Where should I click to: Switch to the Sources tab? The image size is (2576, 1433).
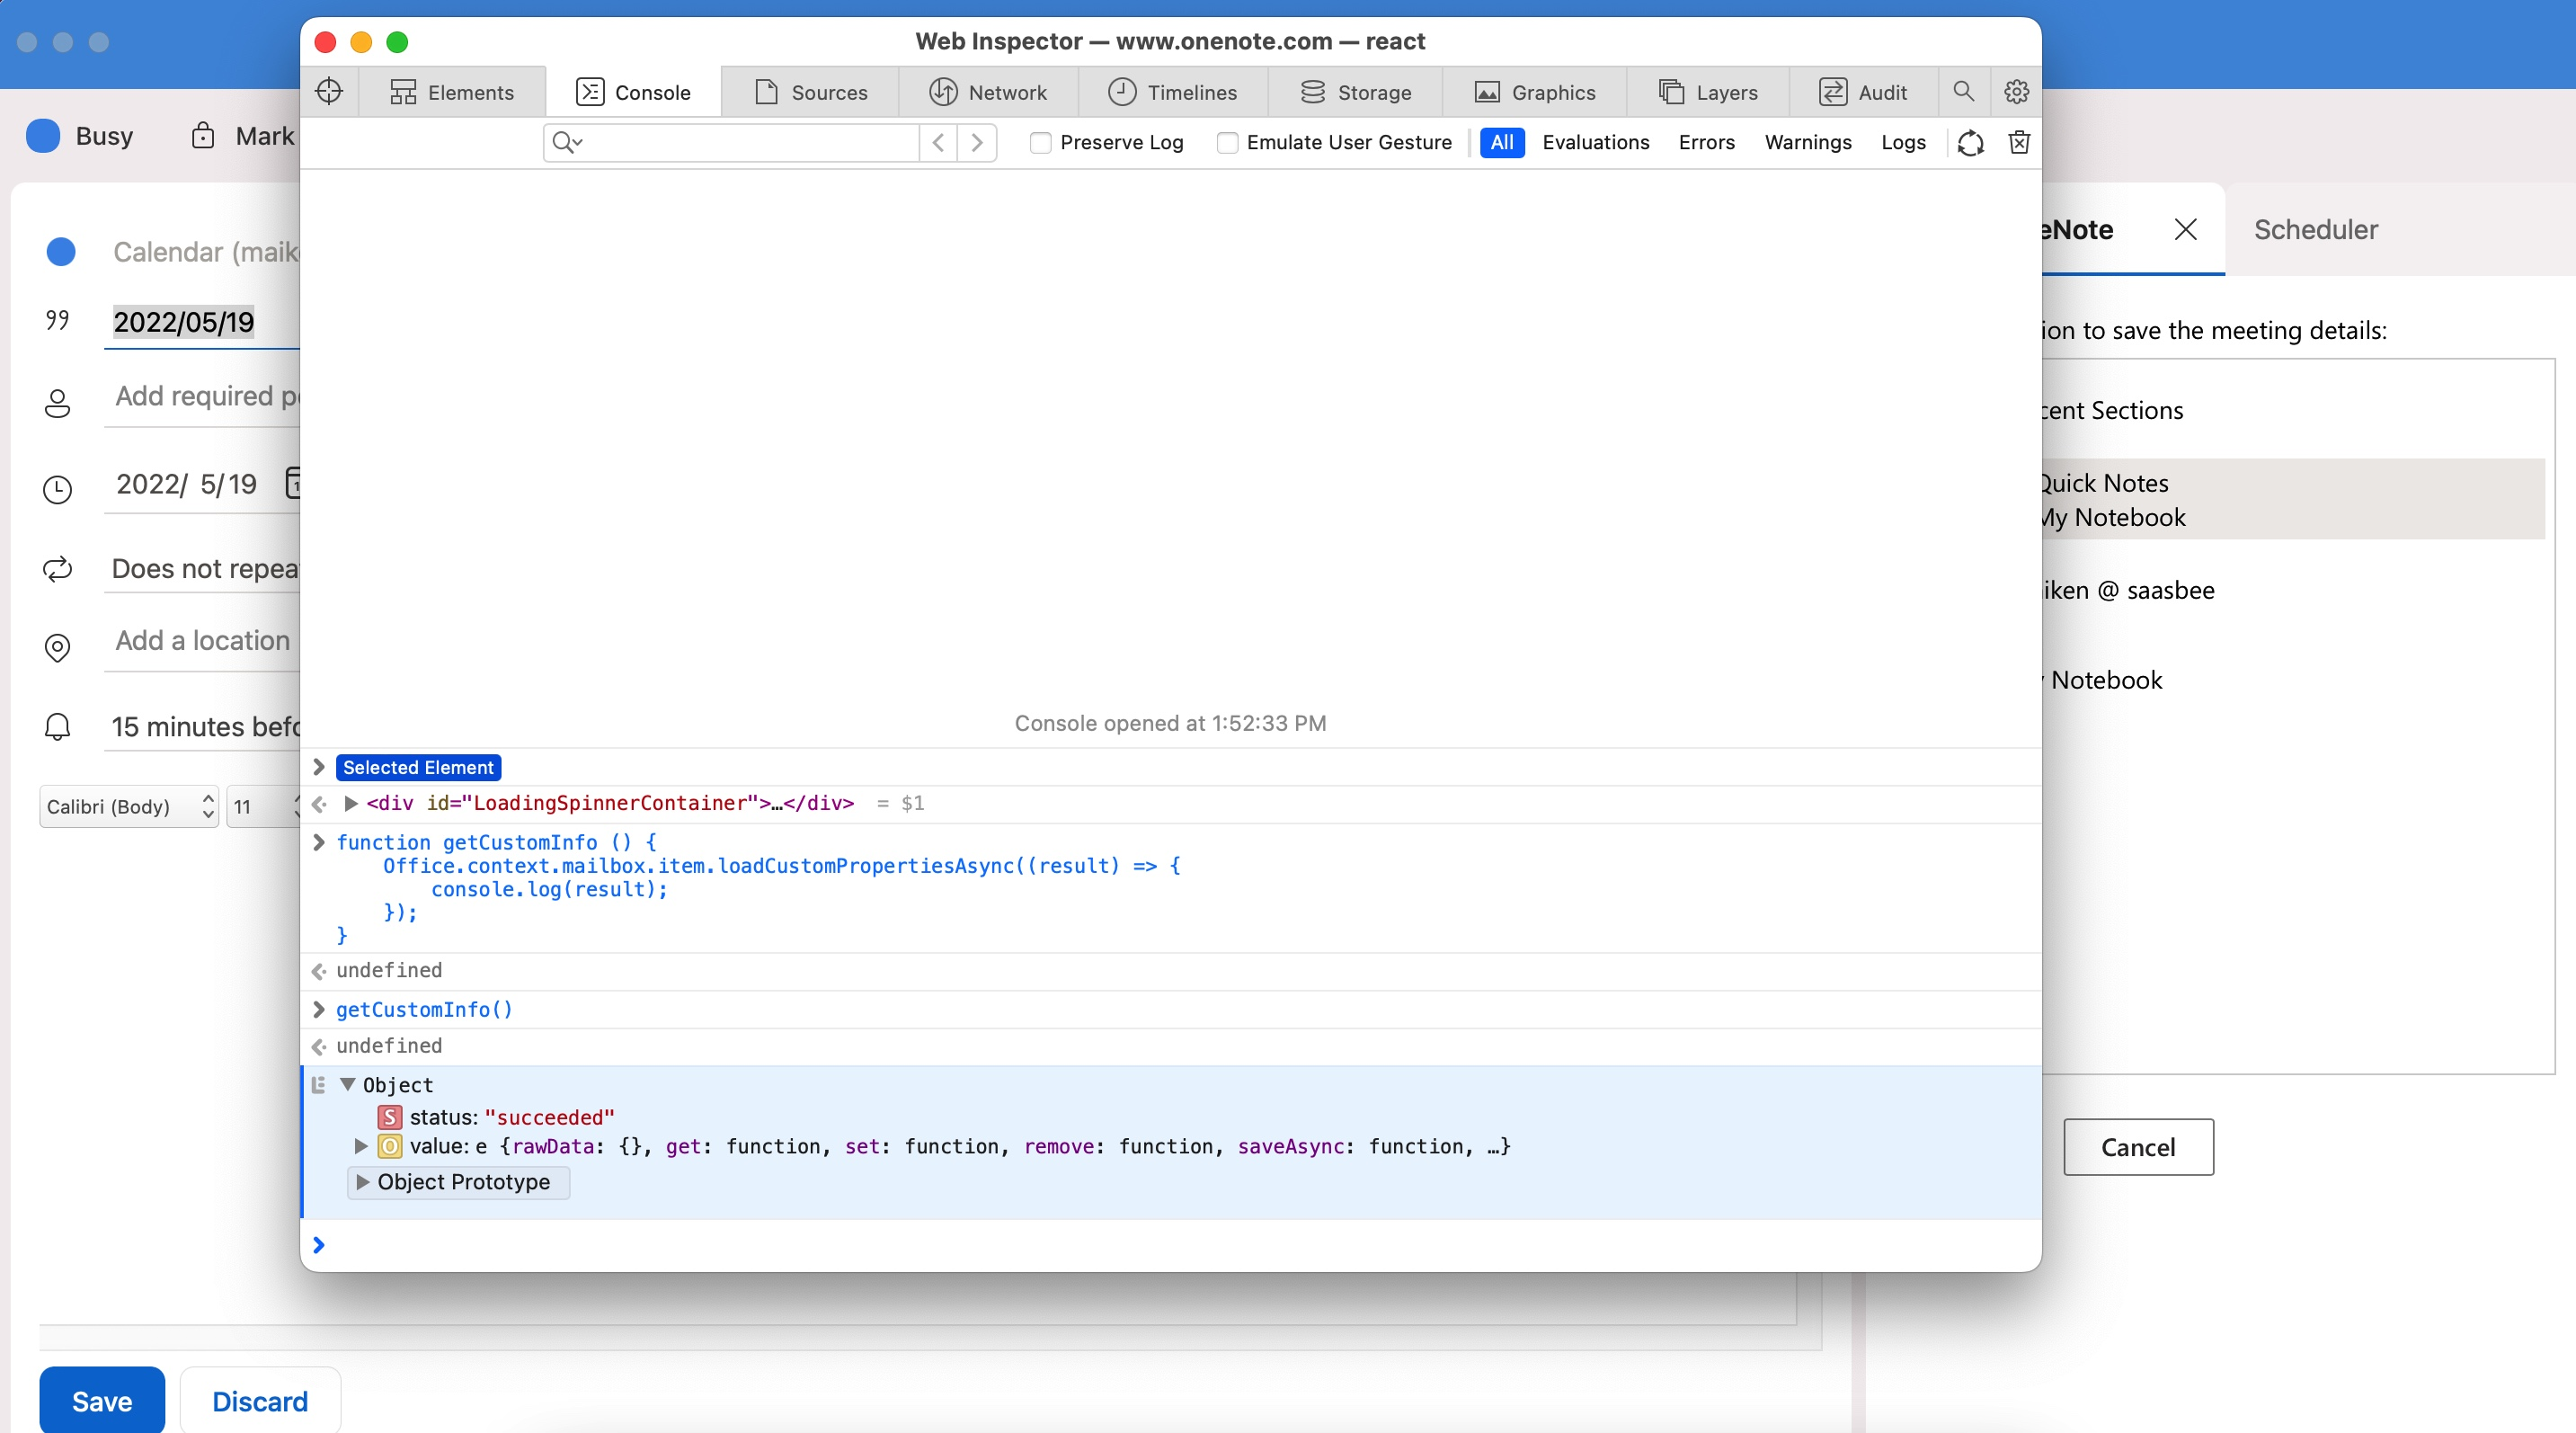click(x=811, y=91)
